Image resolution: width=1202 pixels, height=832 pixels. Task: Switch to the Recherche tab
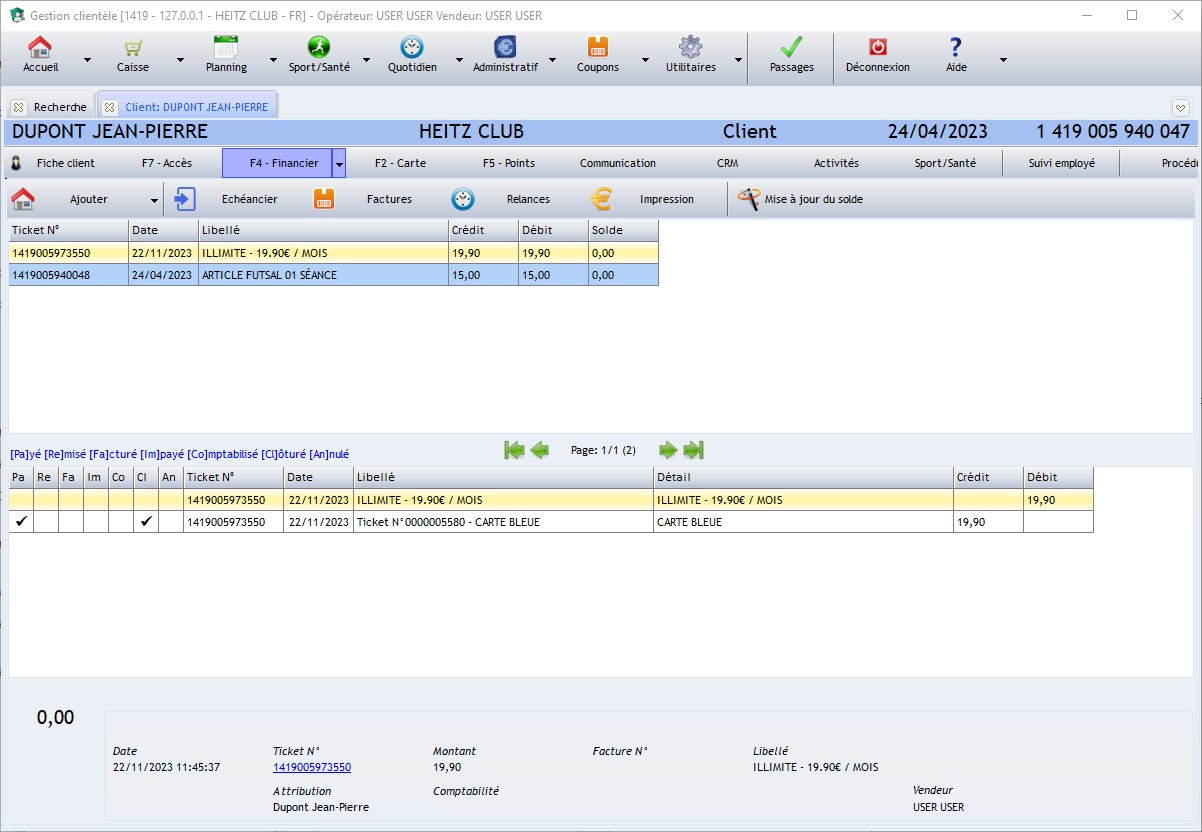(x=59, y=107)
